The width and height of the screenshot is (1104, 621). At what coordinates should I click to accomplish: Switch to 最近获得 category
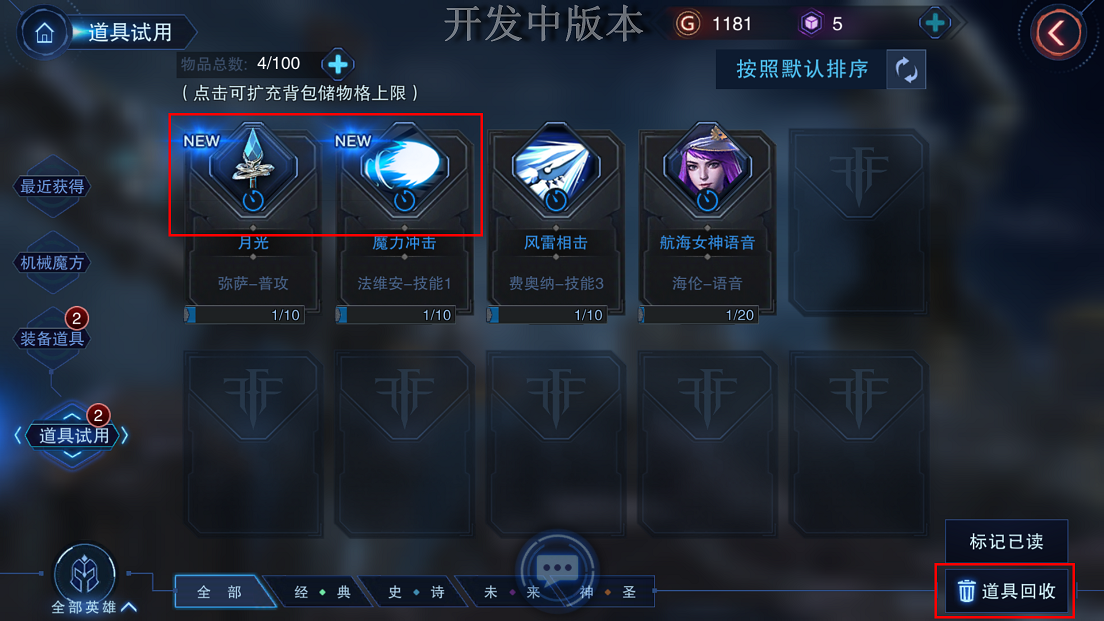tap(52, 187)
